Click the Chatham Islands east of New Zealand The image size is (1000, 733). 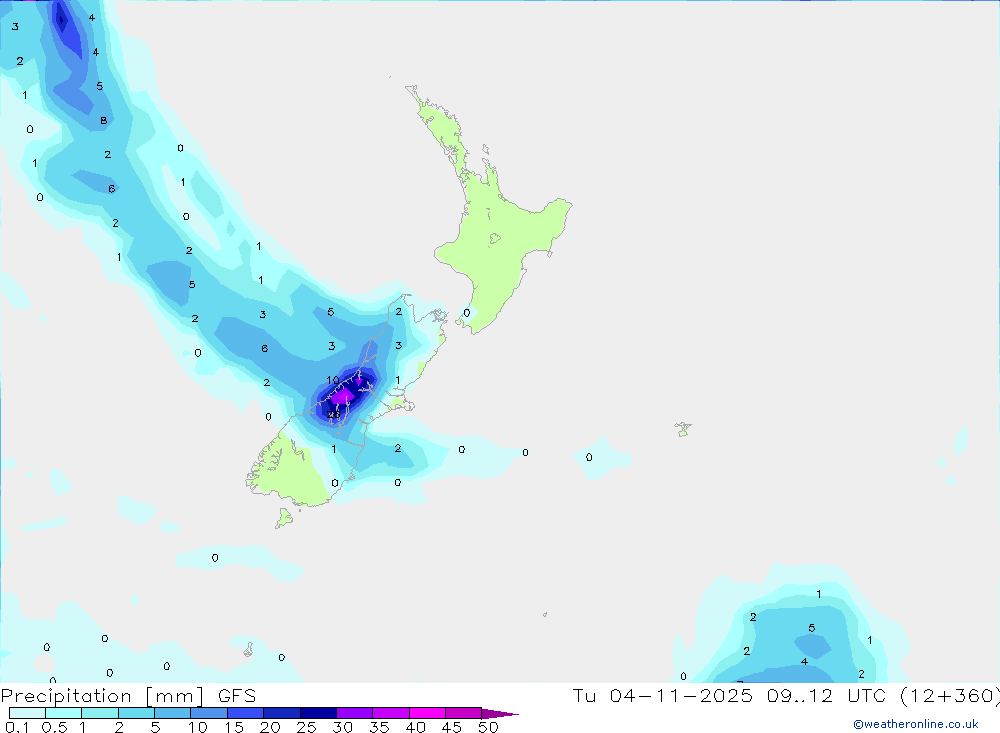click(683, 429)
